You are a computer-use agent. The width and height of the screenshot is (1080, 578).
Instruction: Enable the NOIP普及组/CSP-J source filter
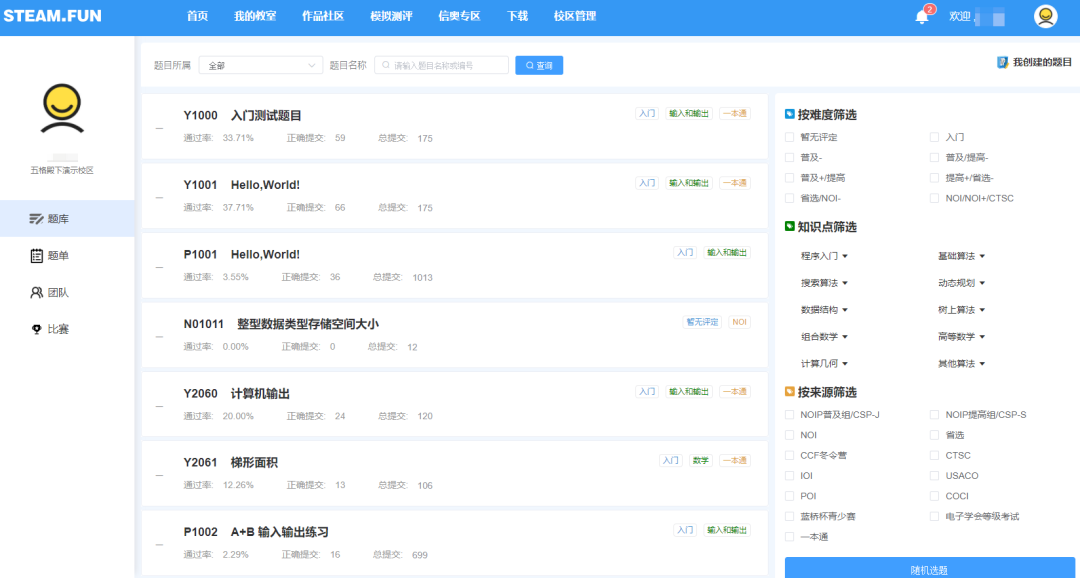click(790, 415)
